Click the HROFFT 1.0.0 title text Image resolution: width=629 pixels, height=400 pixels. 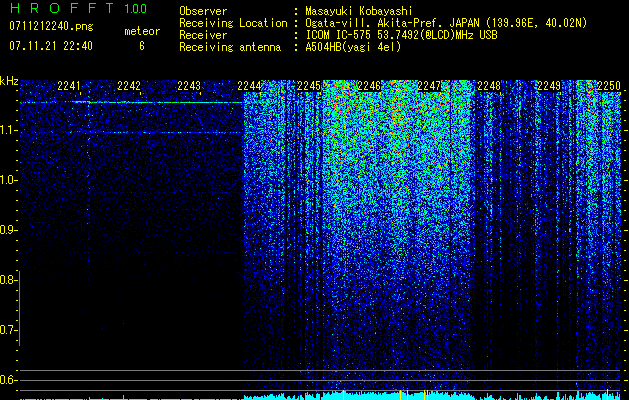click(x=78, y=8)
